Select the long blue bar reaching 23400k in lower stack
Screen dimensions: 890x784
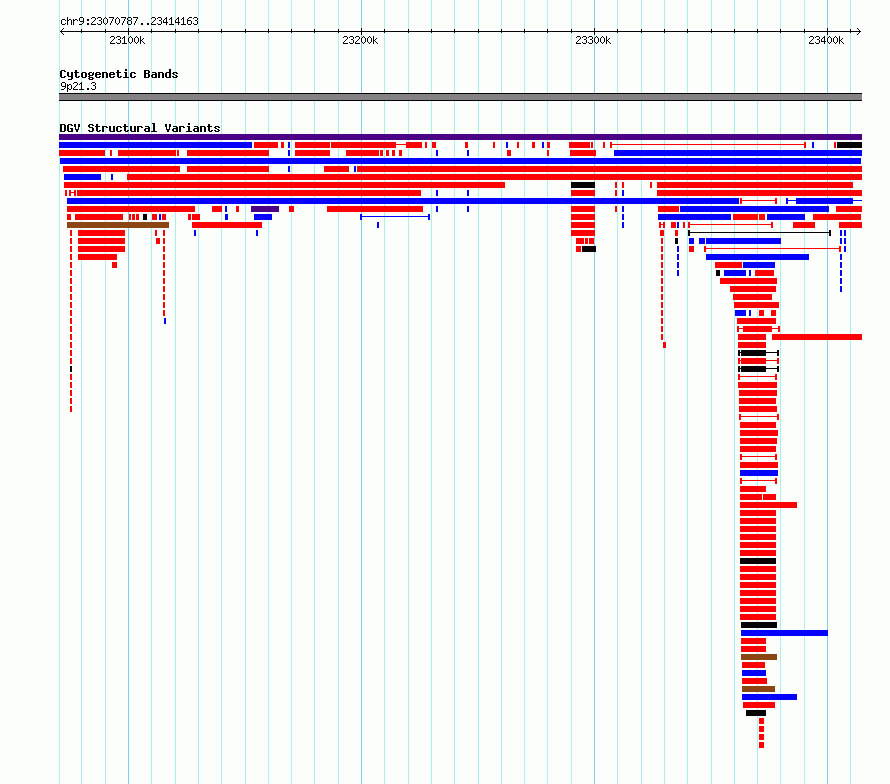click(784, 633)
